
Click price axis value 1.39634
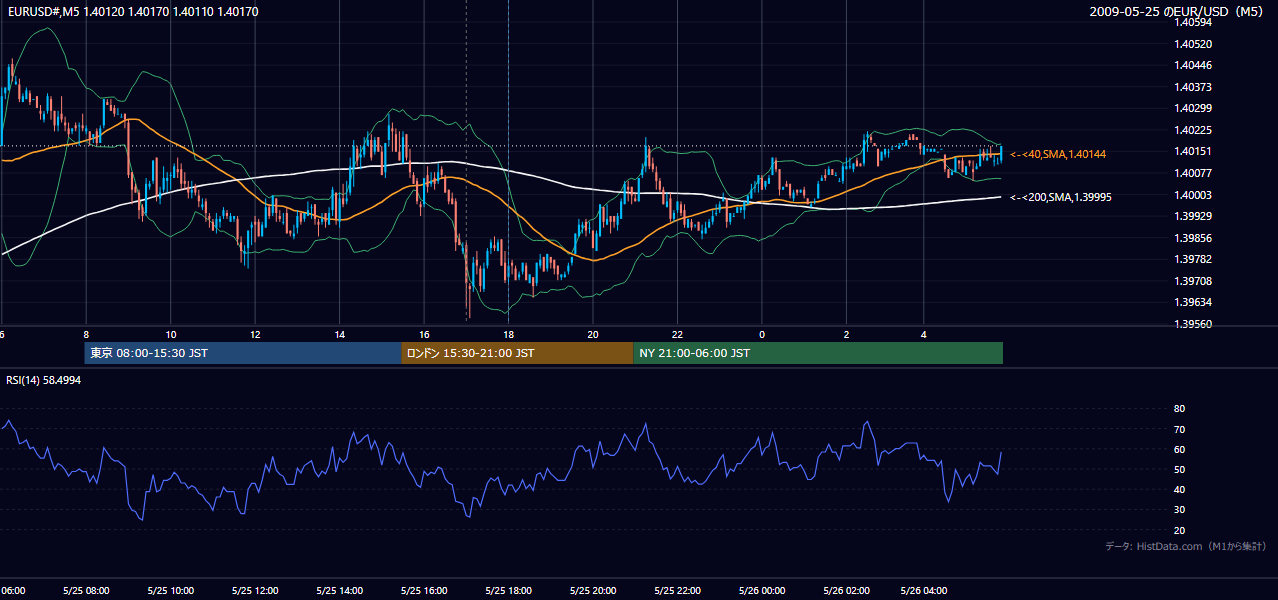tap(1193, 302)
